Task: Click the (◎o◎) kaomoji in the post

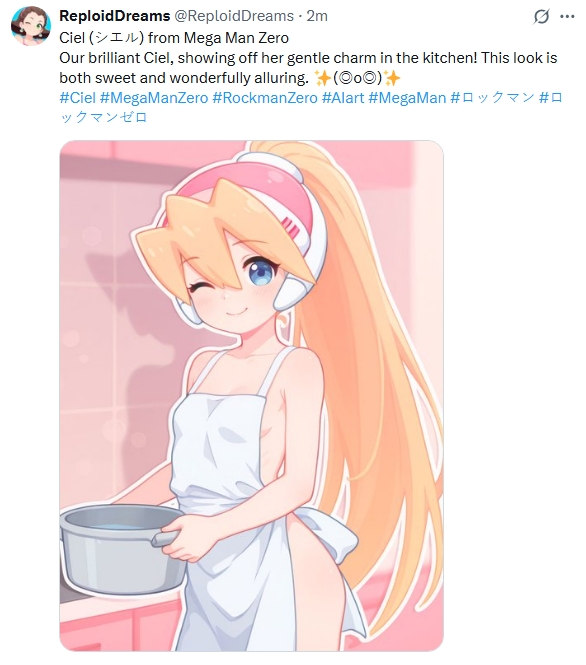Action: (358, 78)
